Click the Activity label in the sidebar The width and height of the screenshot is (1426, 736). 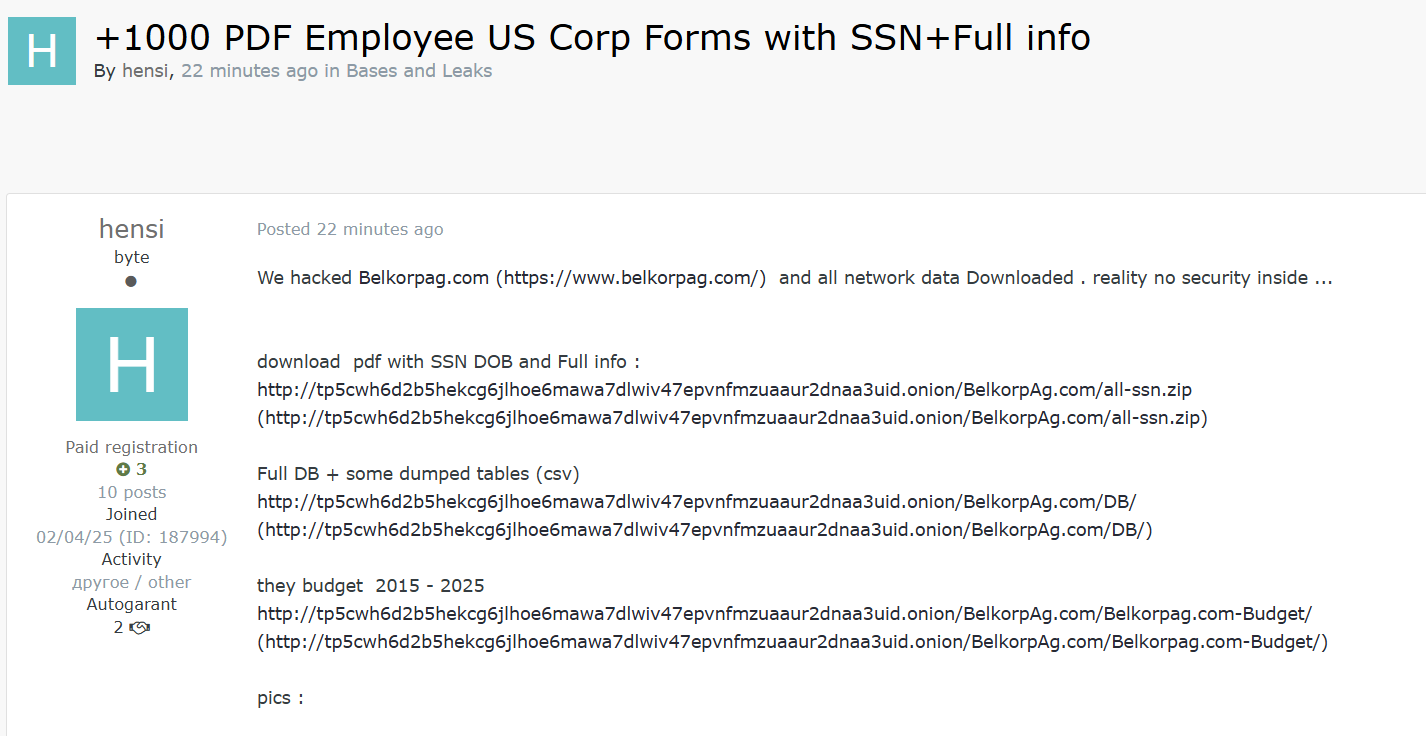131,559
